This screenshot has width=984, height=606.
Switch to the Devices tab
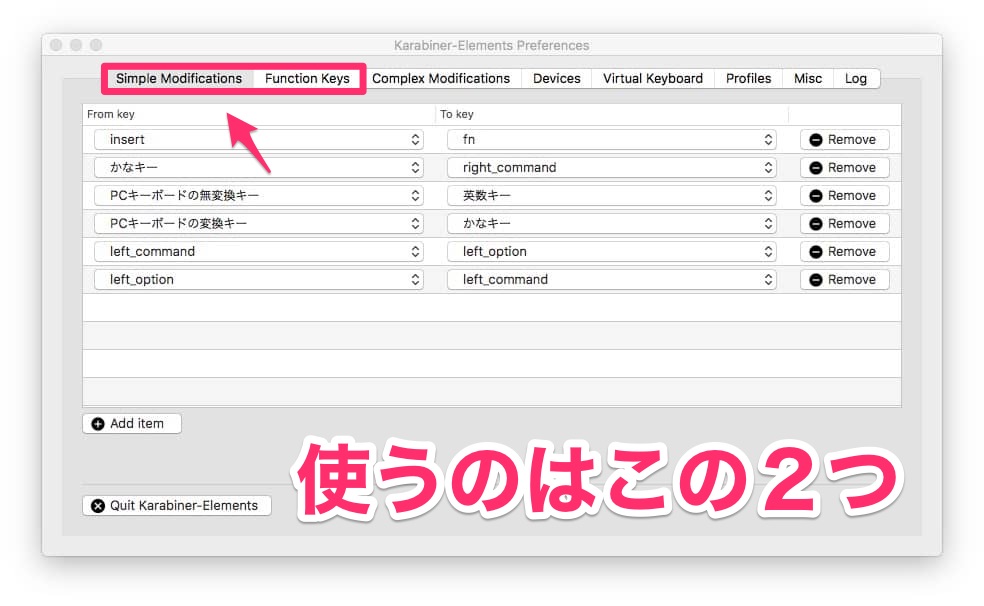point(557,78)
